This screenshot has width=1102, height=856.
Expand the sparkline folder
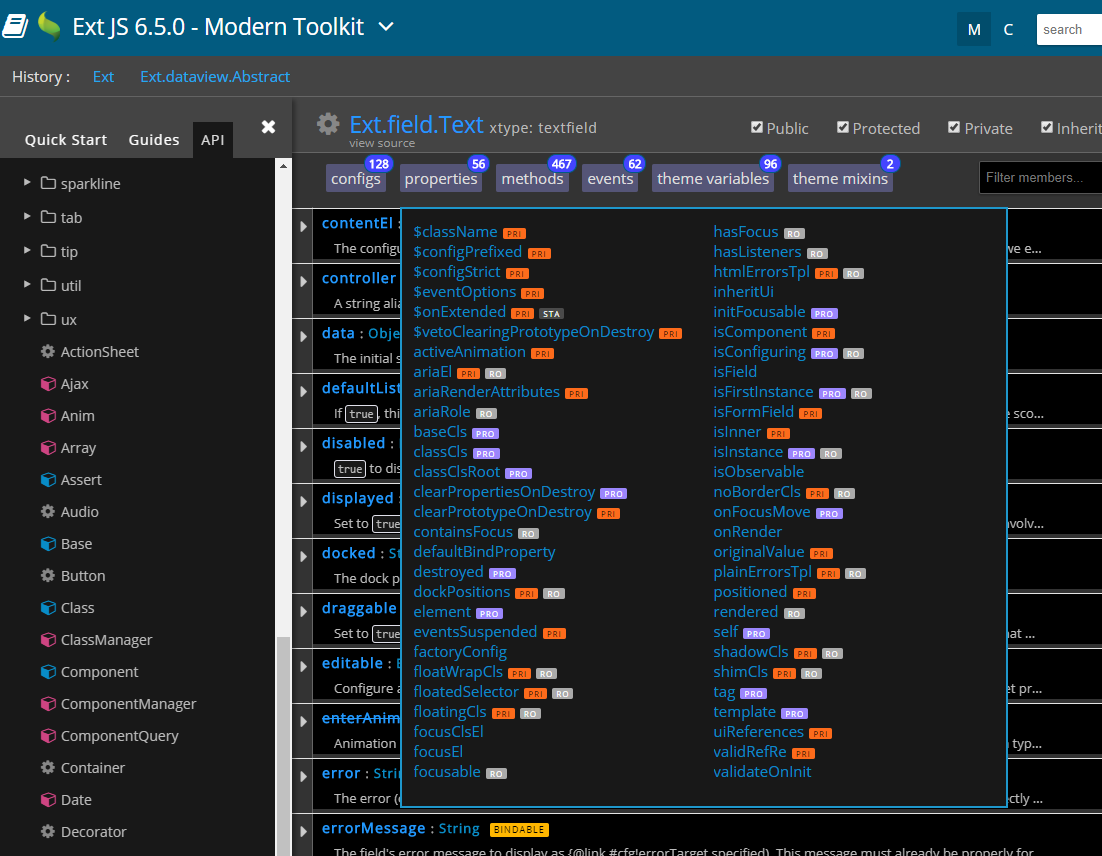coord(27,183)
